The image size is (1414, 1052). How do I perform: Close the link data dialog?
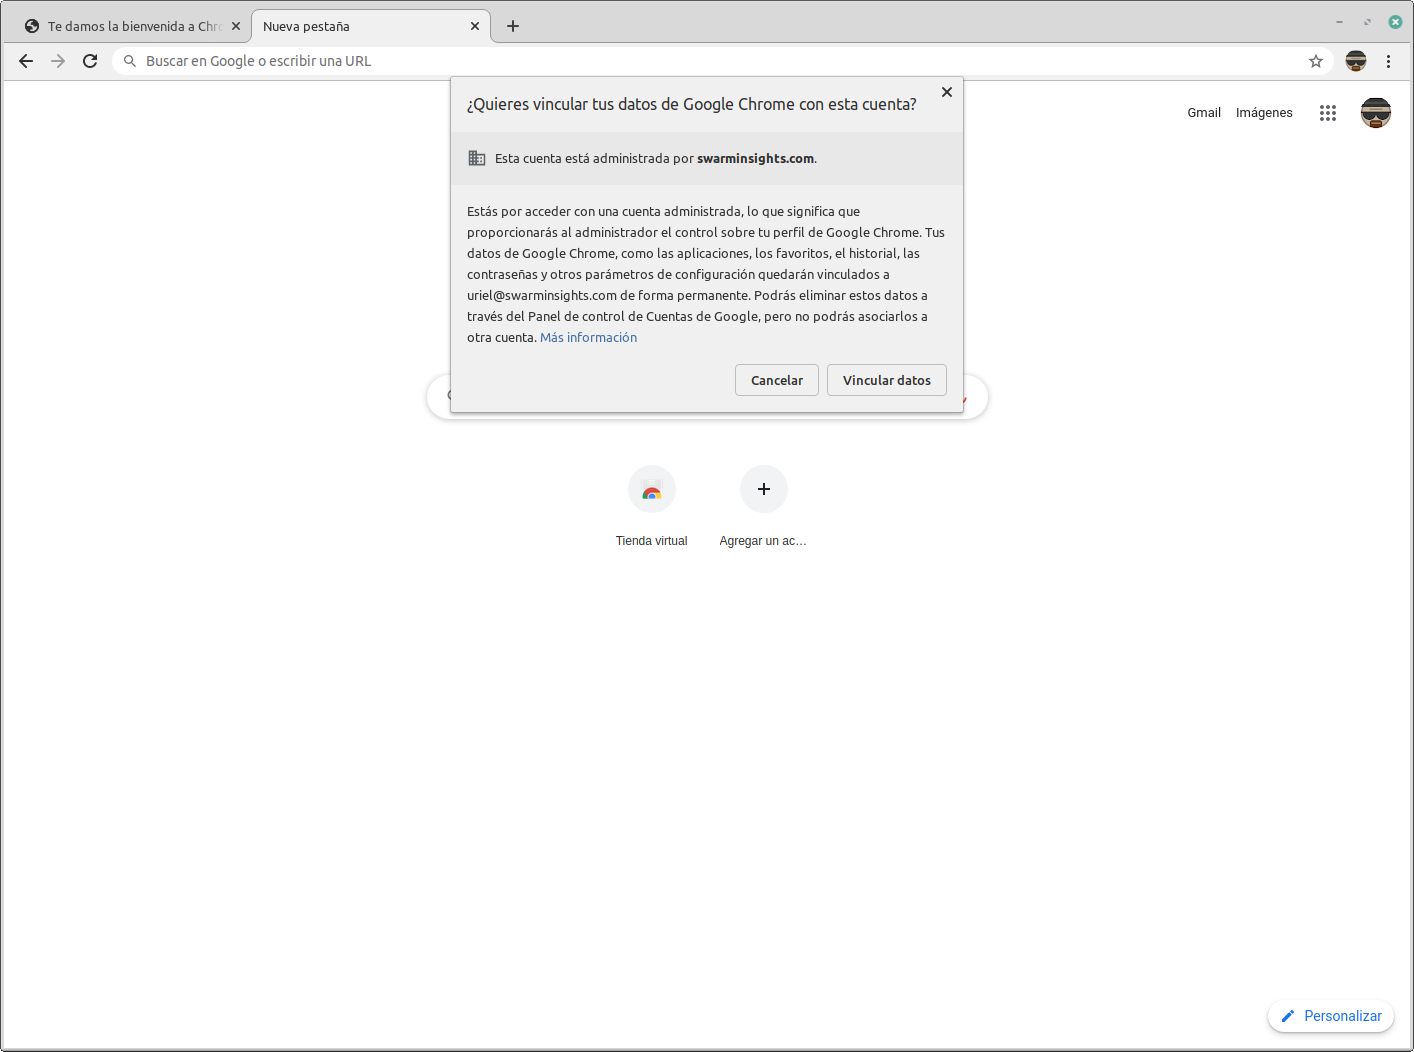[947, 92]
